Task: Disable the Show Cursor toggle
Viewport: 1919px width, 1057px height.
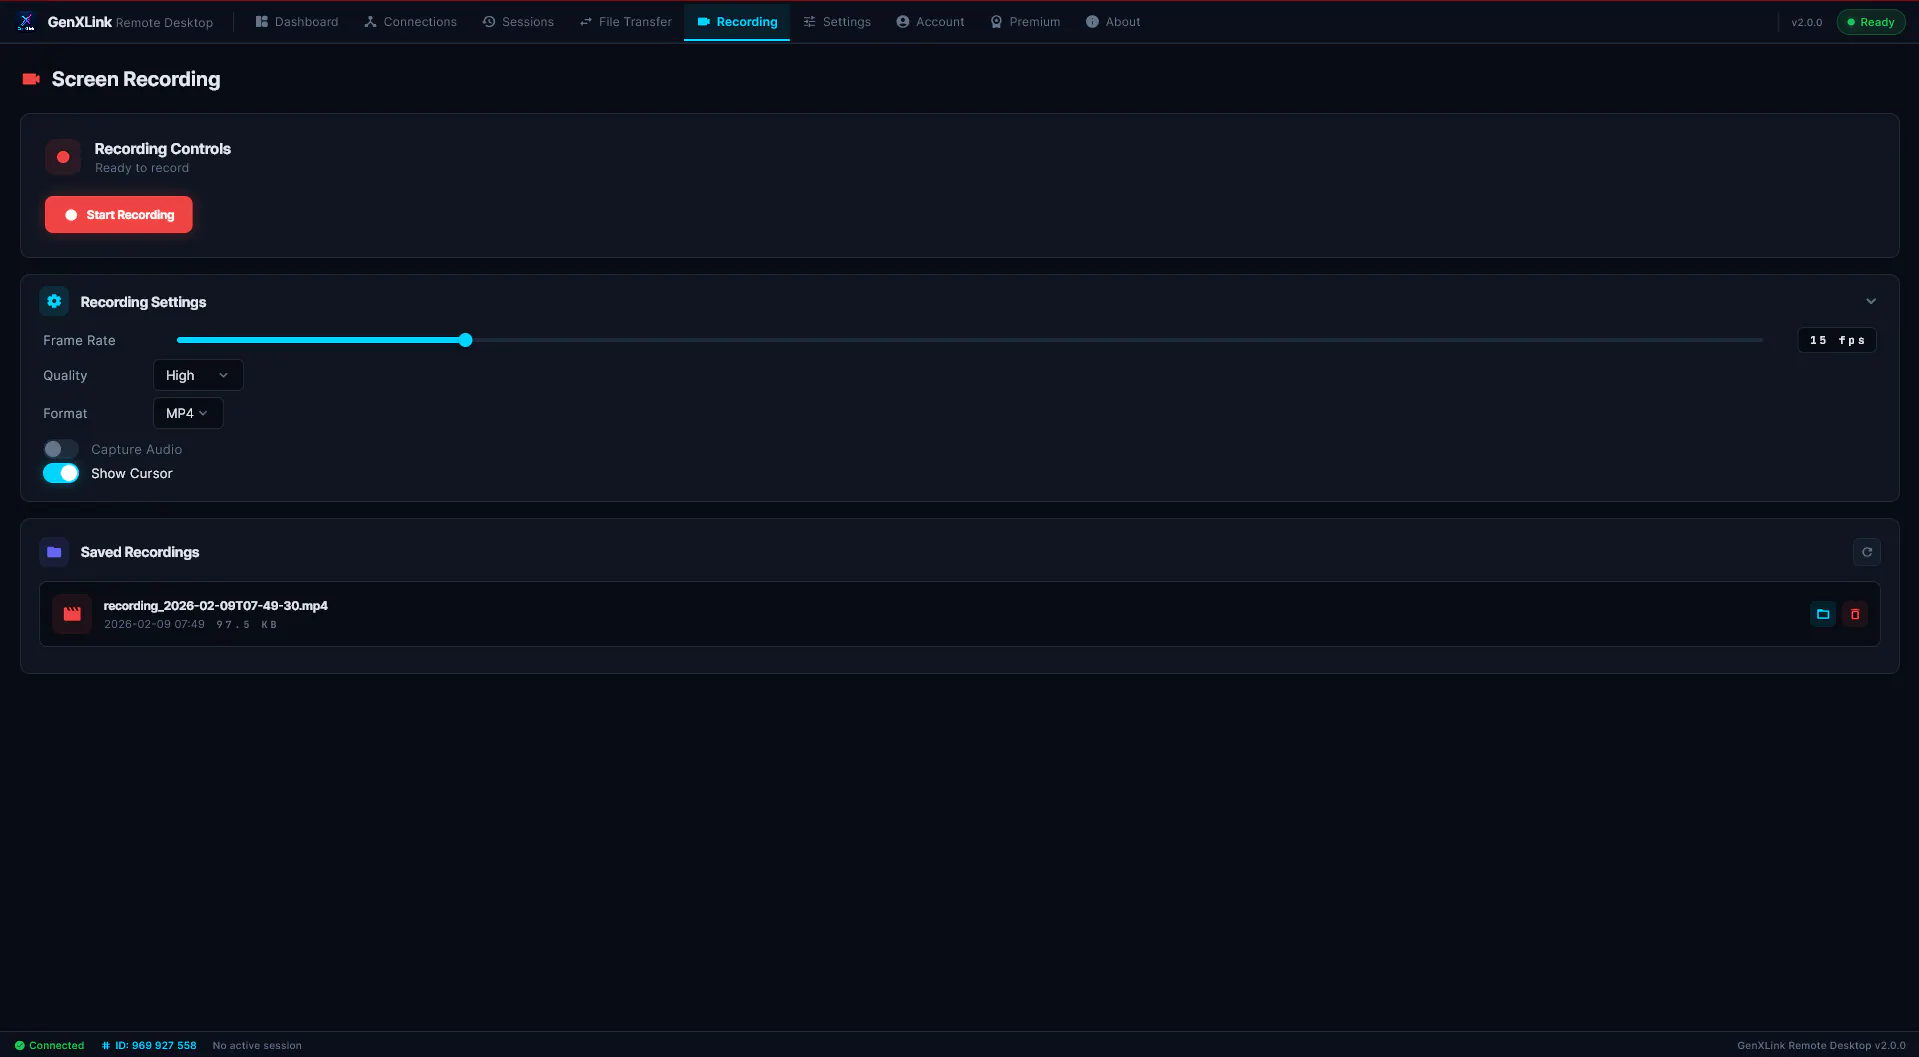Action: [x=60, y=473]
